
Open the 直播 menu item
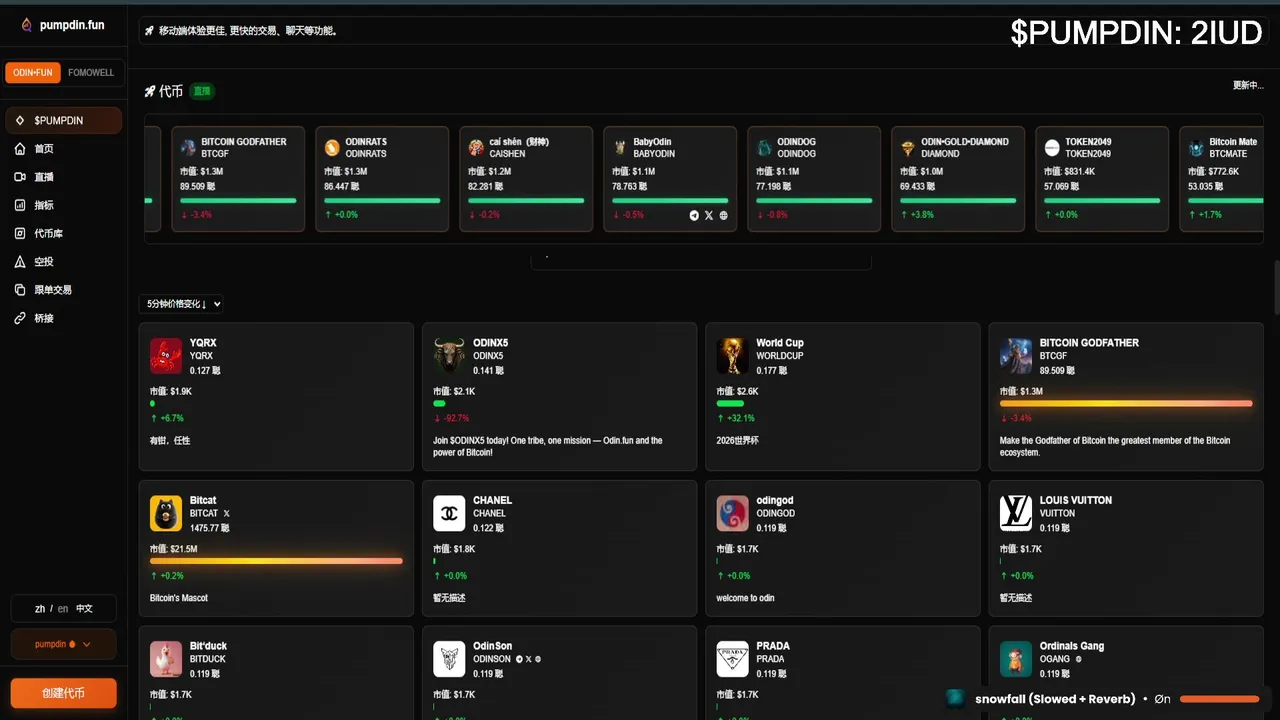64,177
